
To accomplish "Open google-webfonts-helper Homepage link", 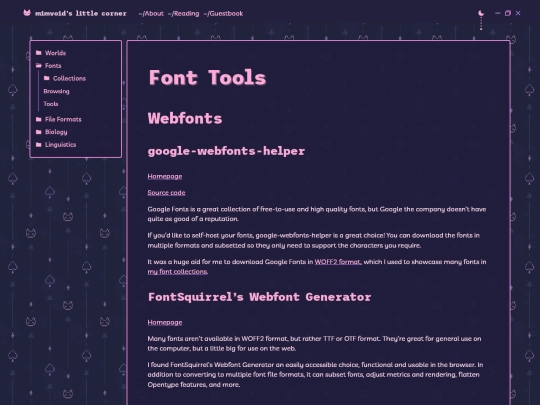I will pyautogui.click(x=165, y=176).
